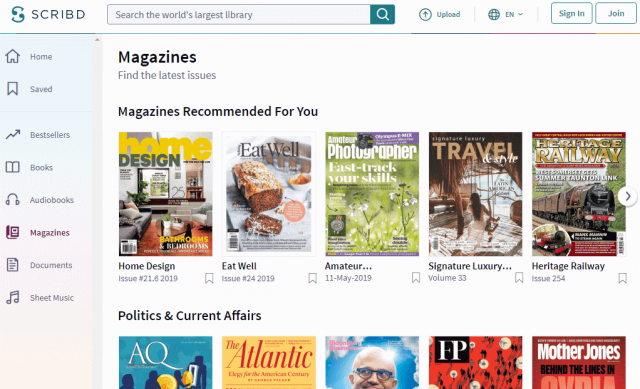Click the 'Issue #24 2019' text
Screen dimensions: 640x389
248,278
